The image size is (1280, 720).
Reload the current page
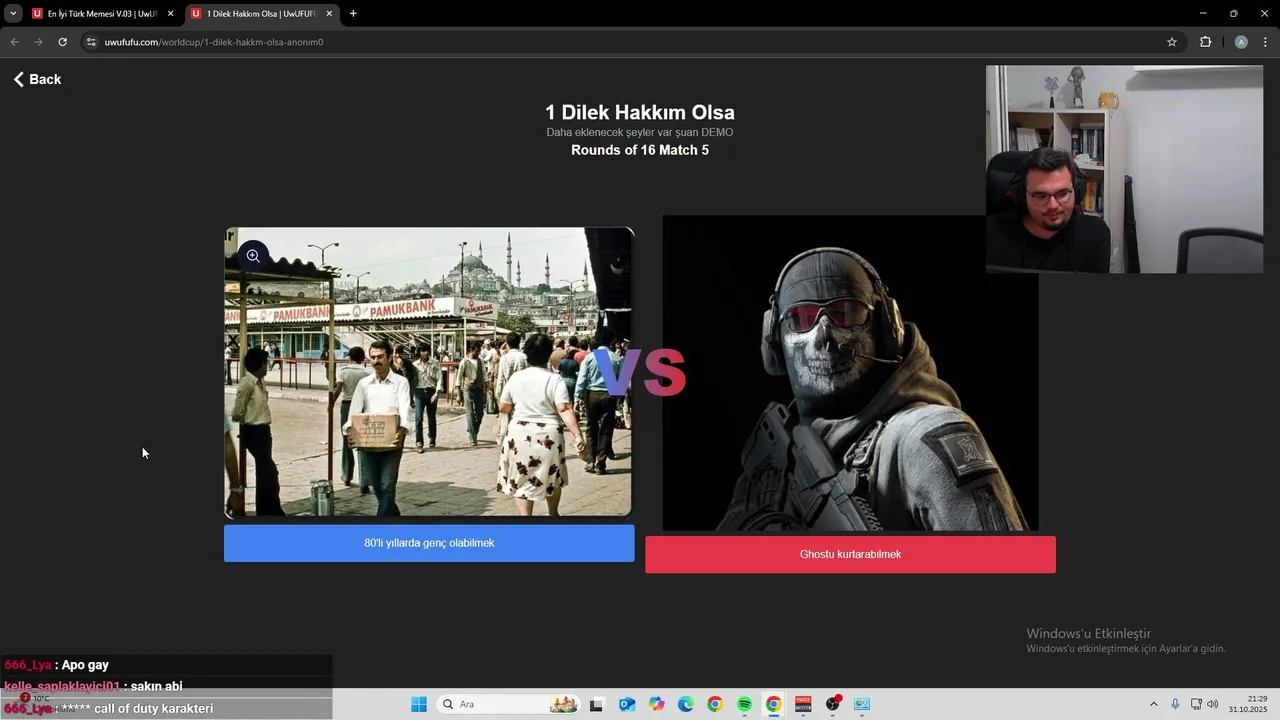coord(62,42)
